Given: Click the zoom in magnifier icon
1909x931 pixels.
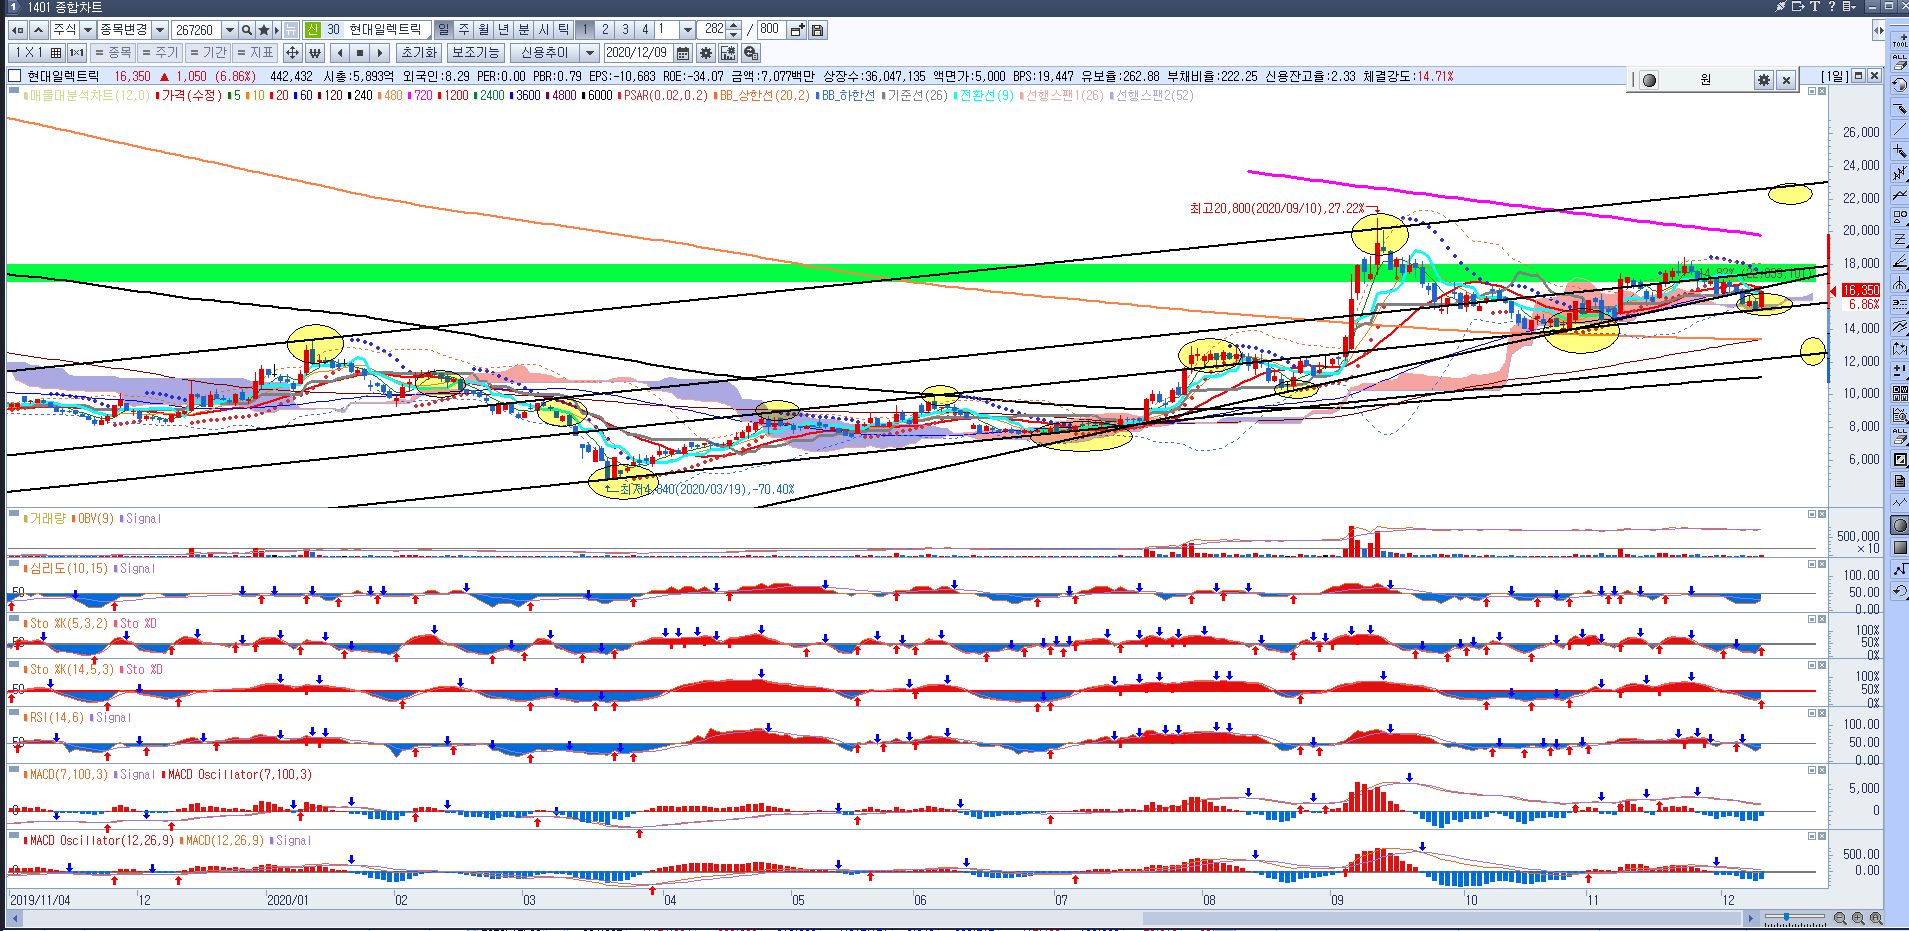Looking at the screenshot, I should 1858,918.
